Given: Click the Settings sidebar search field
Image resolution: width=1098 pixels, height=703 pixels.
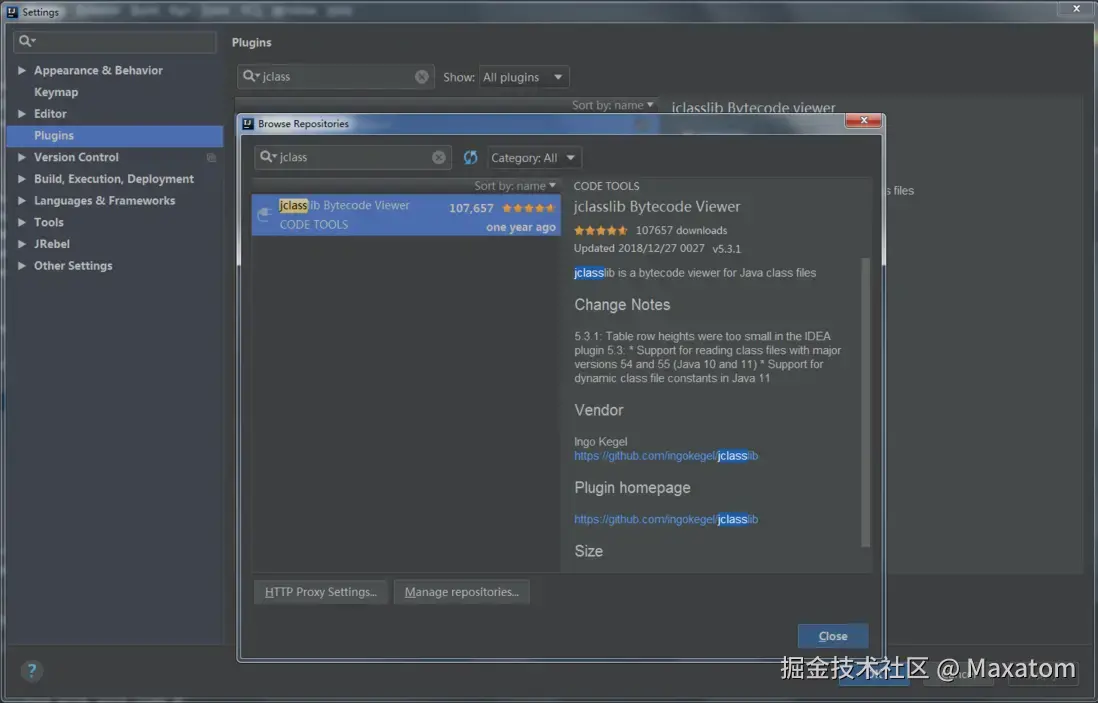Looking at the screenshot, I should coord(115,41).
